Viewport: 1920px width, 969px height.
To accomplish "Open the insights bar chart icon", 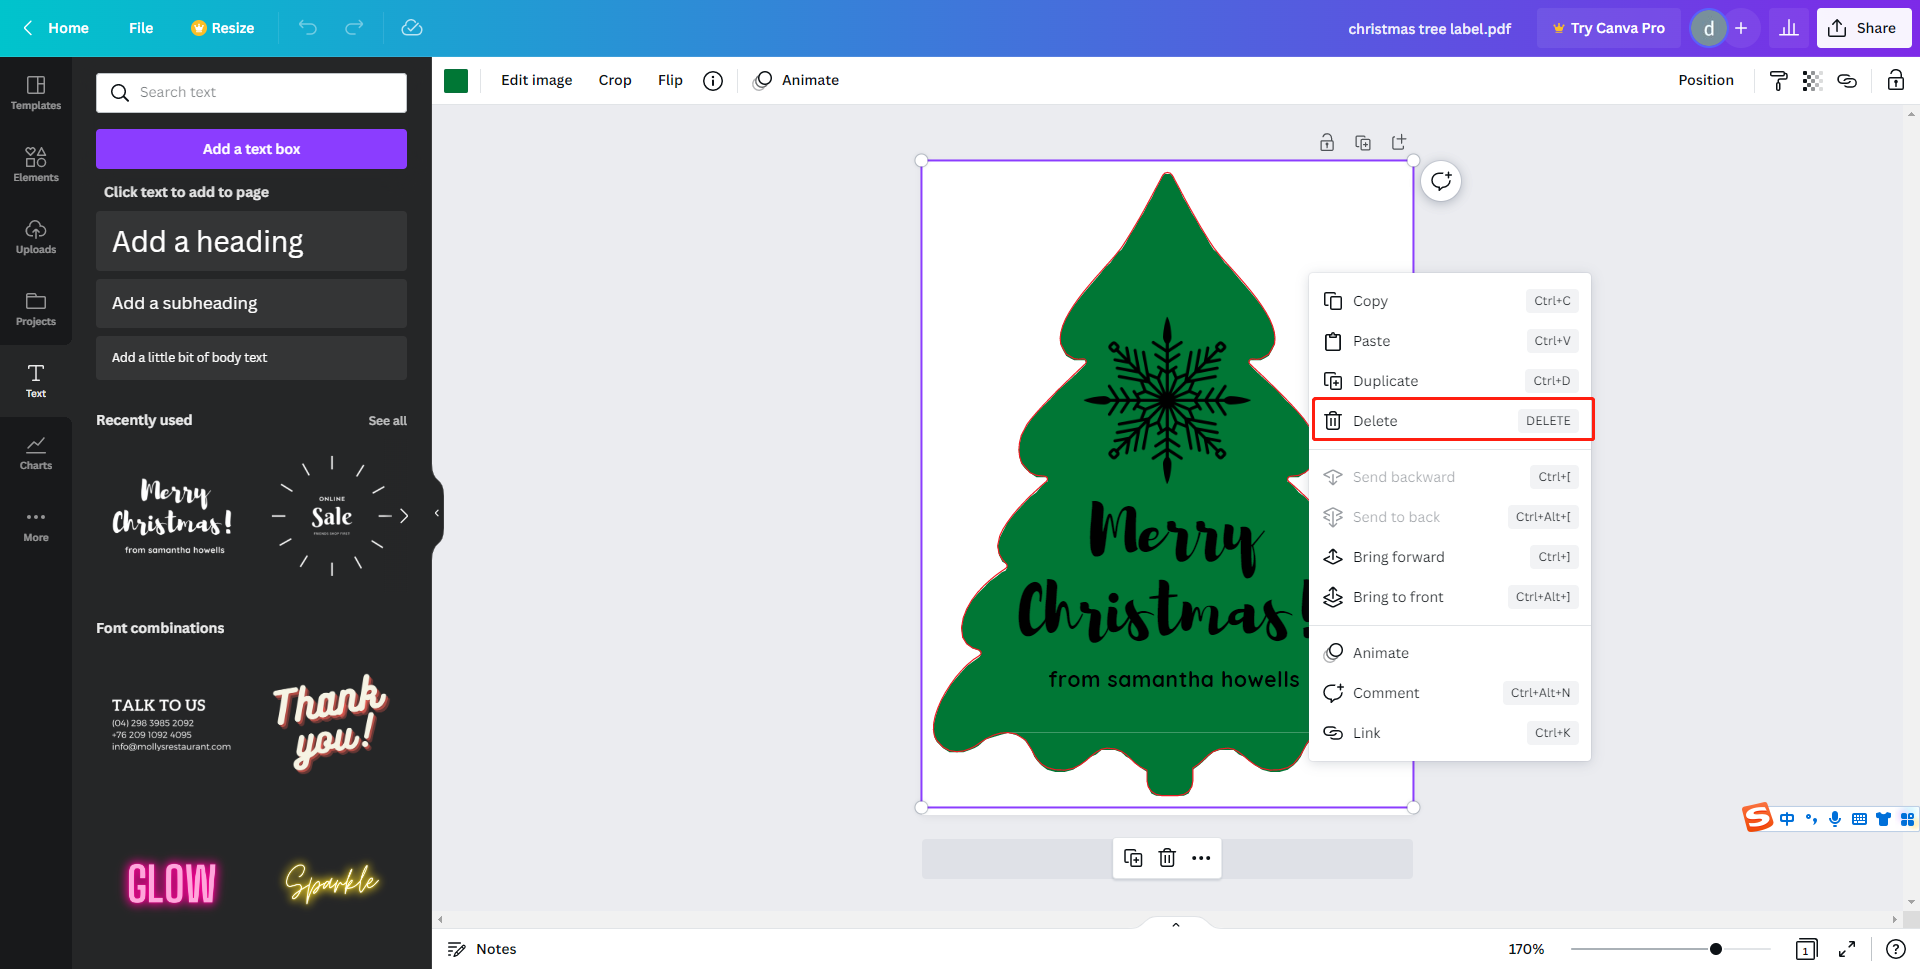I will click(1788, 28).
